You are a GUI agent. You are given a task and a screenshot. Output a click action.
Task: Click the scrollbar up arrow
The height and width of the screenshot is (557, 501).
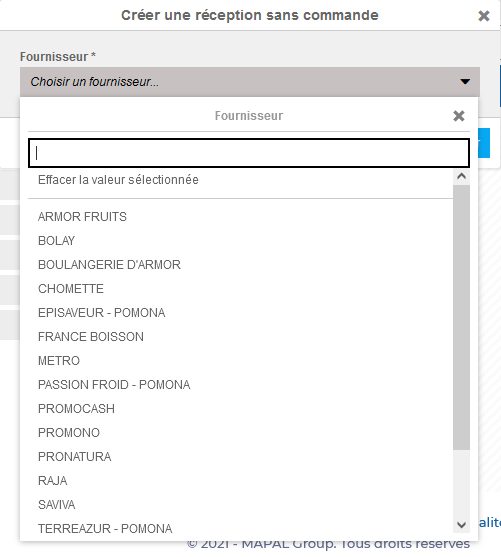pos(461,177)
